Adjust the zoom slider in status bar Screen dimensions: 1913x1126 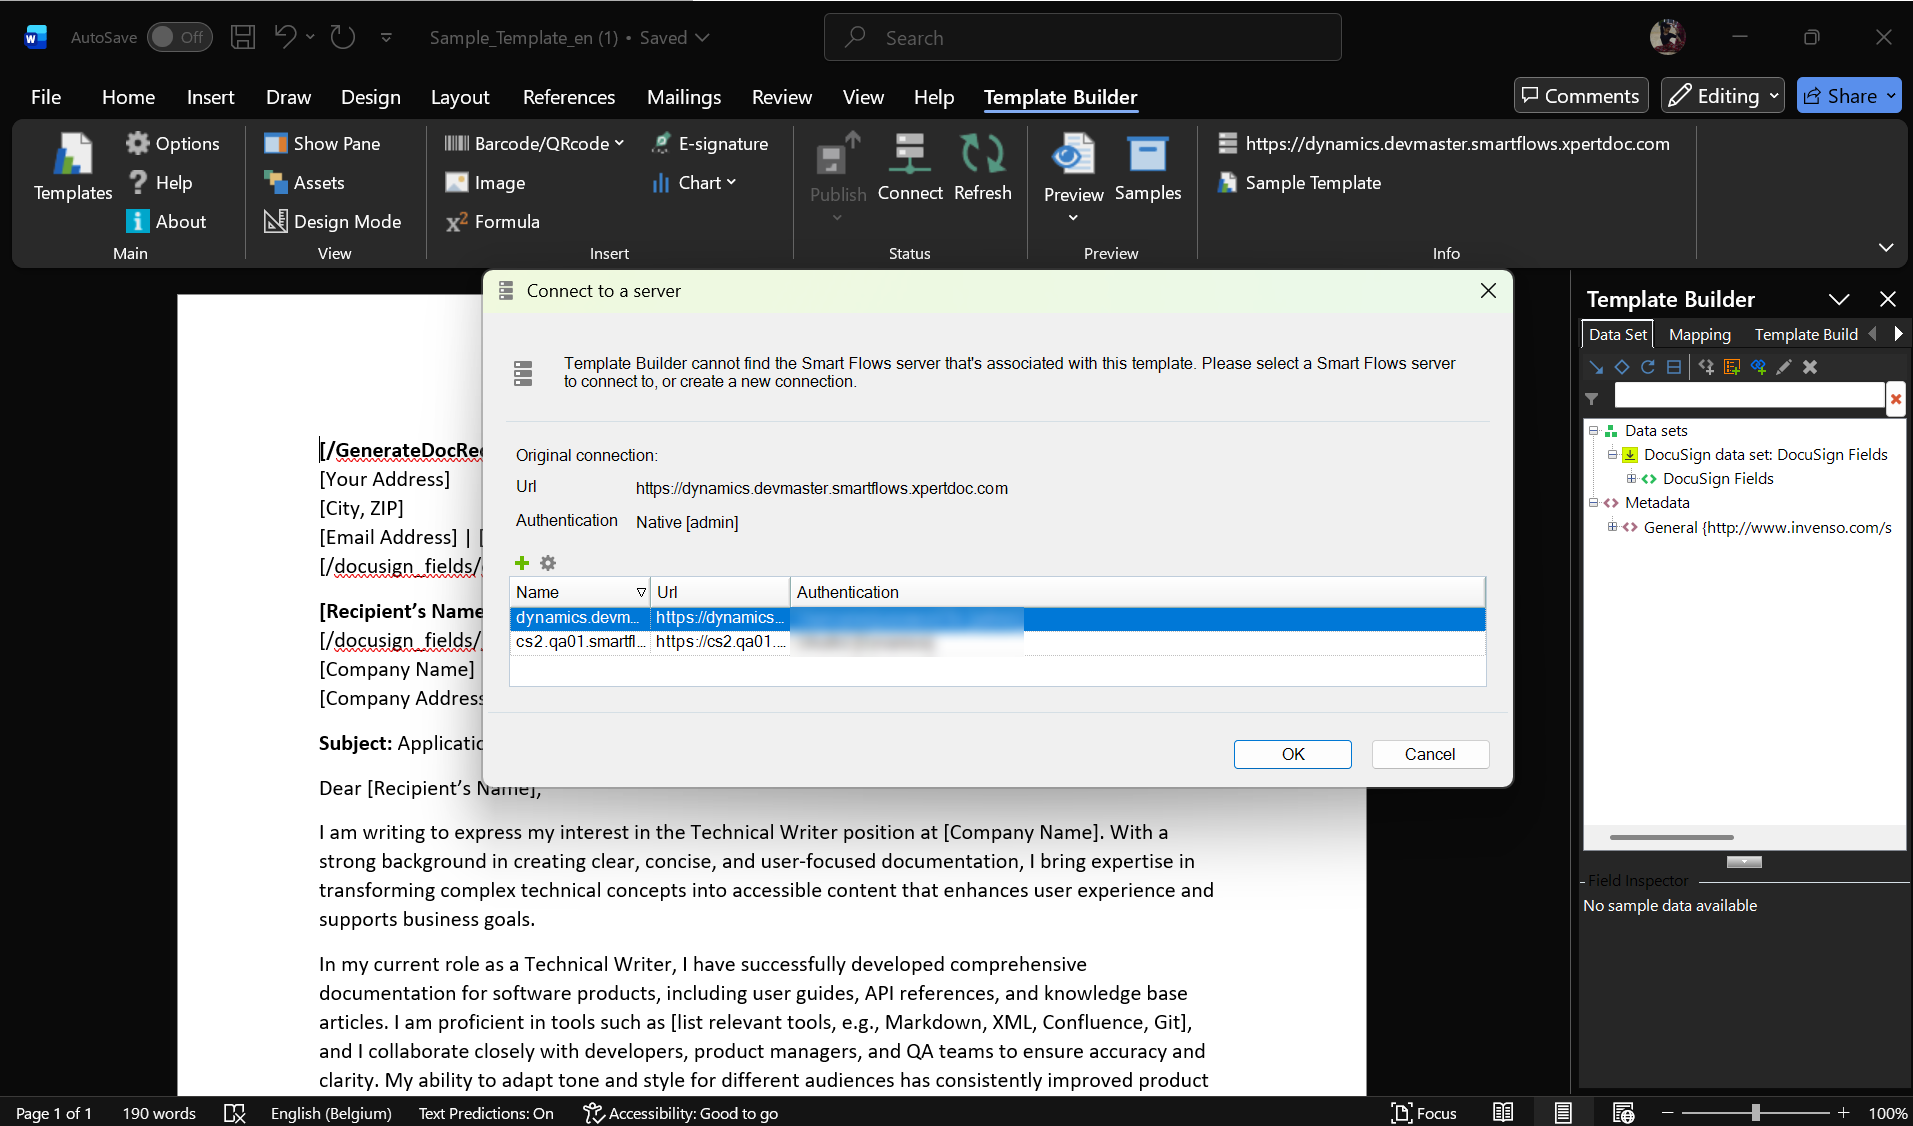(x=1755, y=1113)
